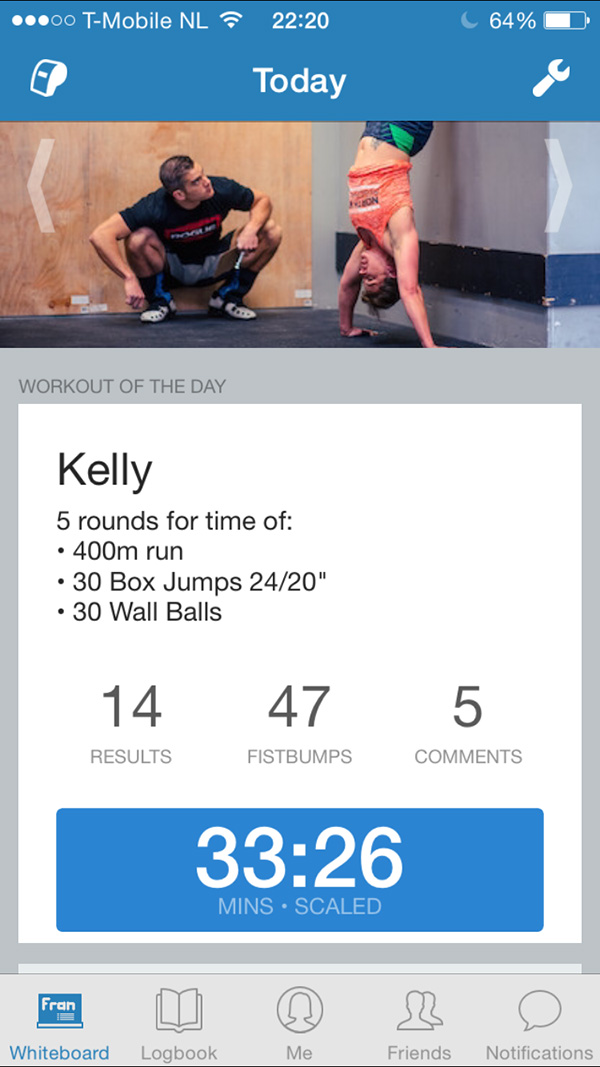This screenshot has height=1067, width=600.
Task: Open the Me profile tab
Action: [x=299, y=1021]
